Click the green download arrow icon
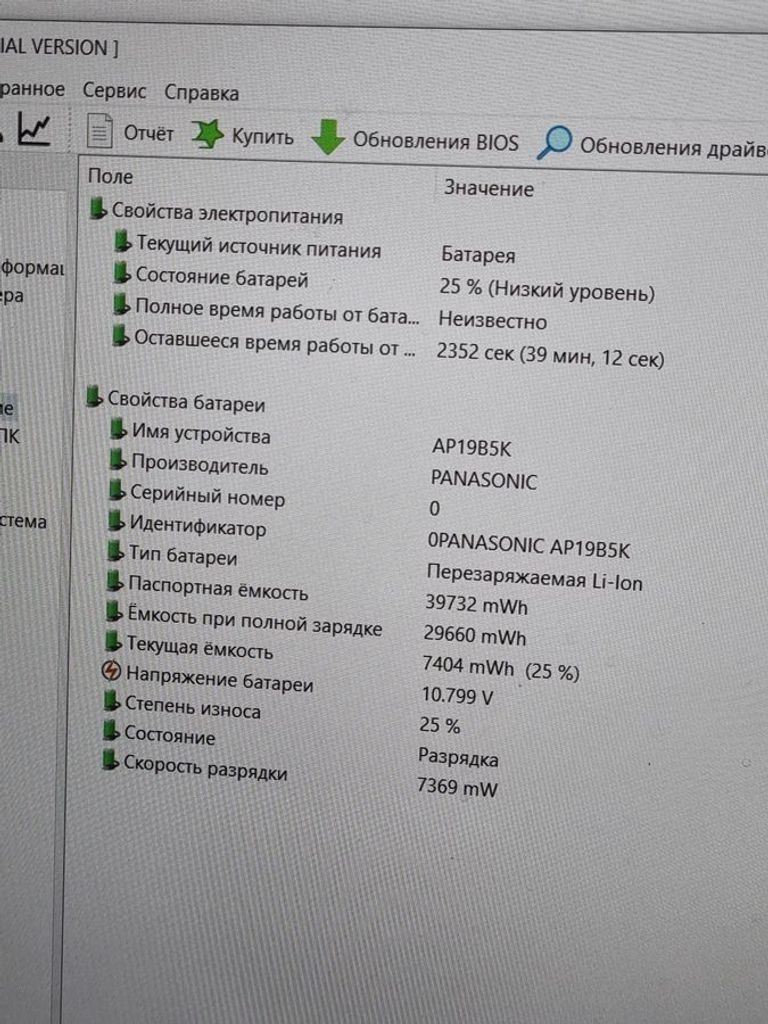Viewport: 768px width, 1024px height. point(328,137)
